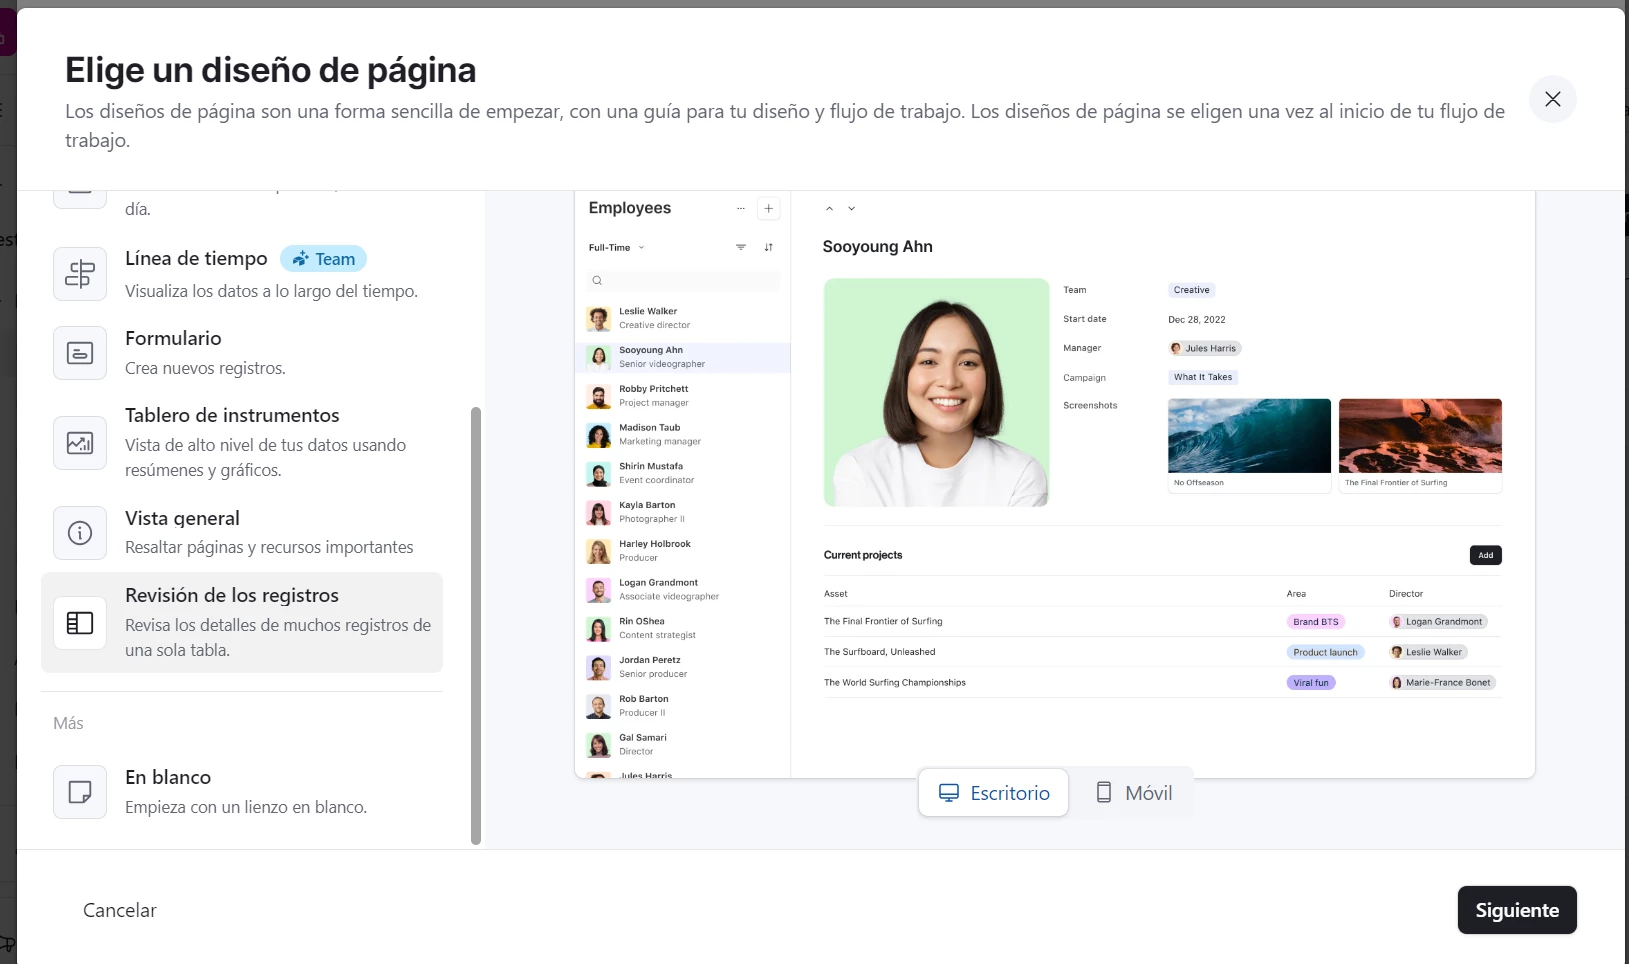Click the Brand BTS area tag
Screen dimensions: 1629x964
point(1315,622)
